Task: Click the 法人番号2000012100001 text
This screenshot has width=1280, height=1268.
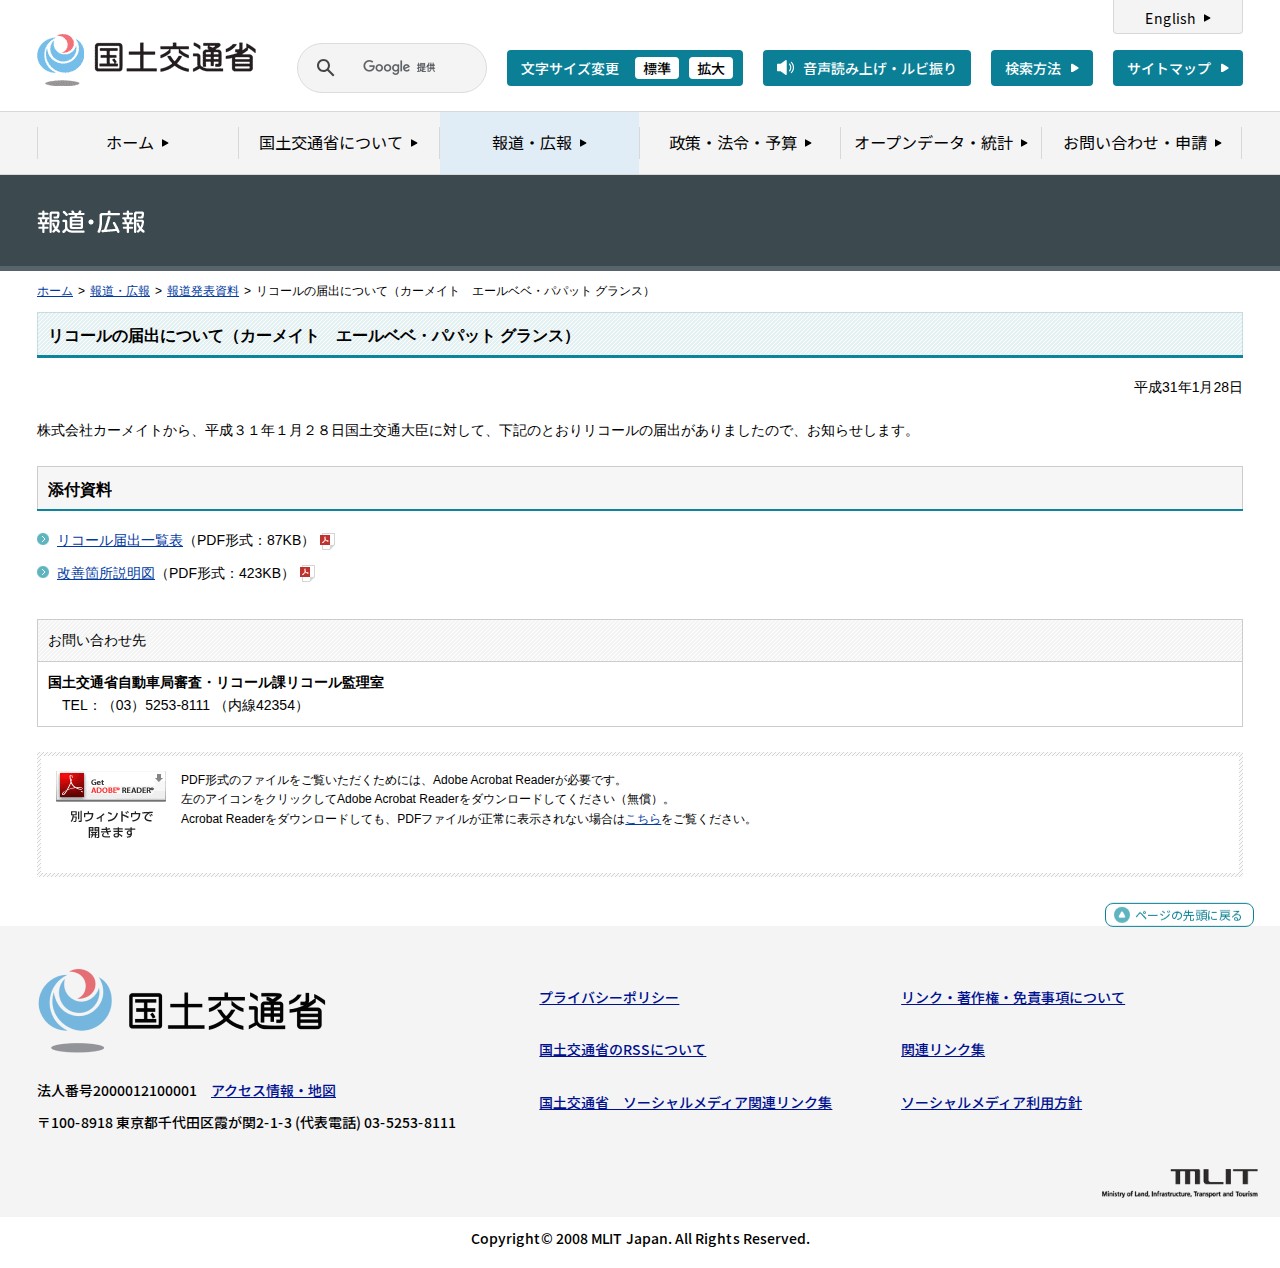Action: point(117,1091)
